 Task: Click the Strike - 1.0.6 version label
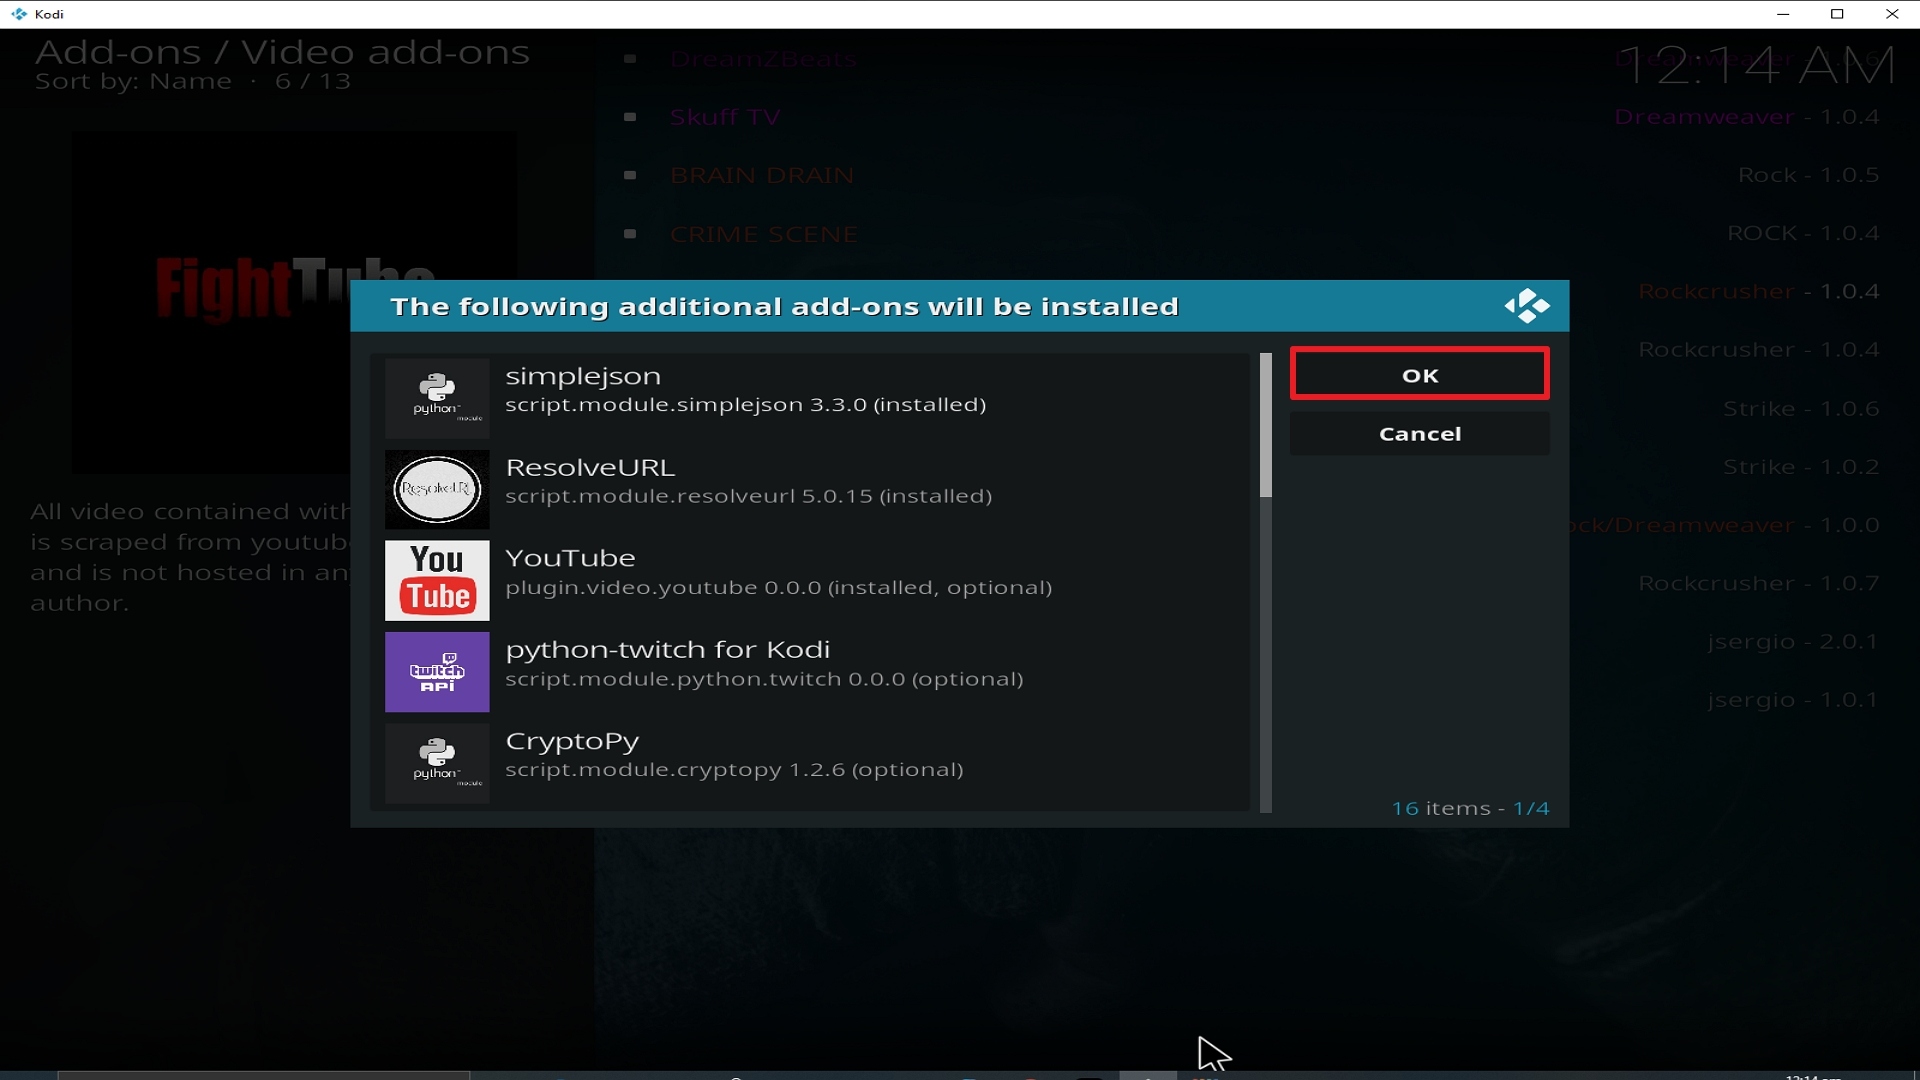point(1801,408)
